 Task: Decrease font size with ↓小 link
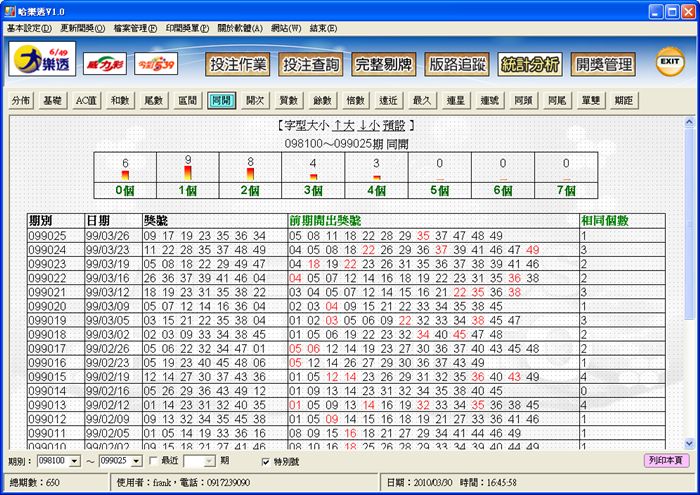click(x=369, y=126)
